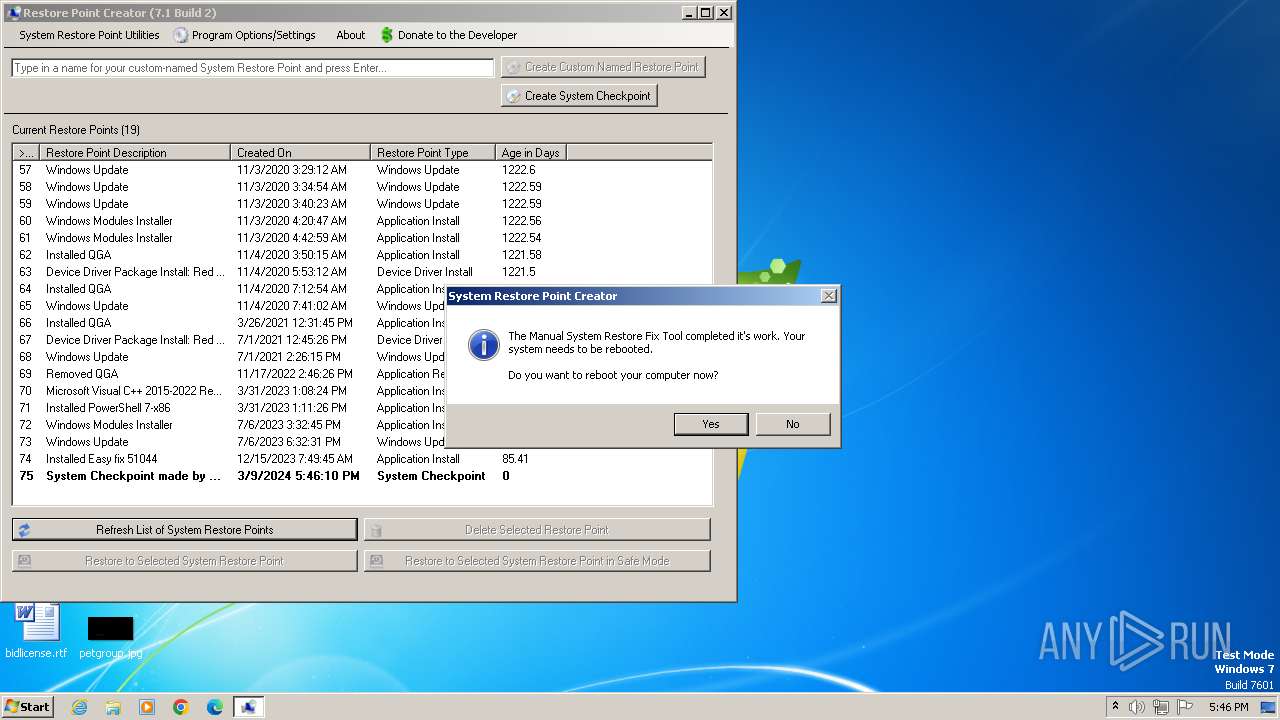Select restore point 62 Installed QGA
Screen dimensions: 1280x720
click(362, 255)
